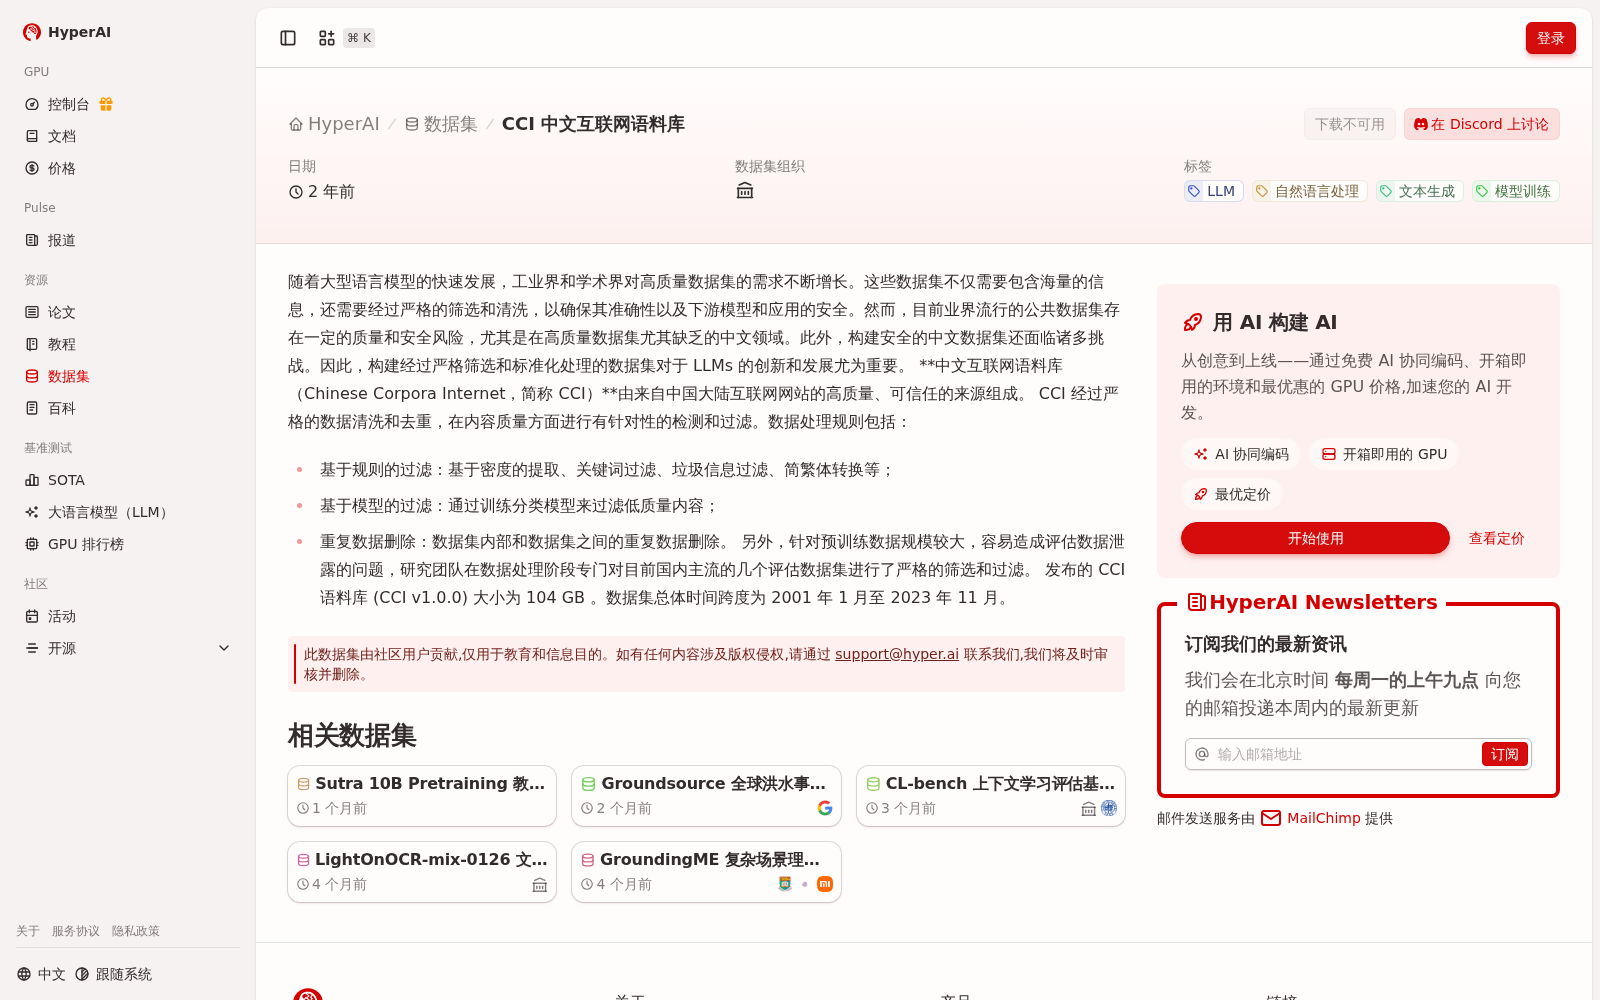Image resolution: width=1600 pixels, height=1000 pixels.
Task: Click the disabled 下载不可用 button
Action: [x=1349, y=124]
